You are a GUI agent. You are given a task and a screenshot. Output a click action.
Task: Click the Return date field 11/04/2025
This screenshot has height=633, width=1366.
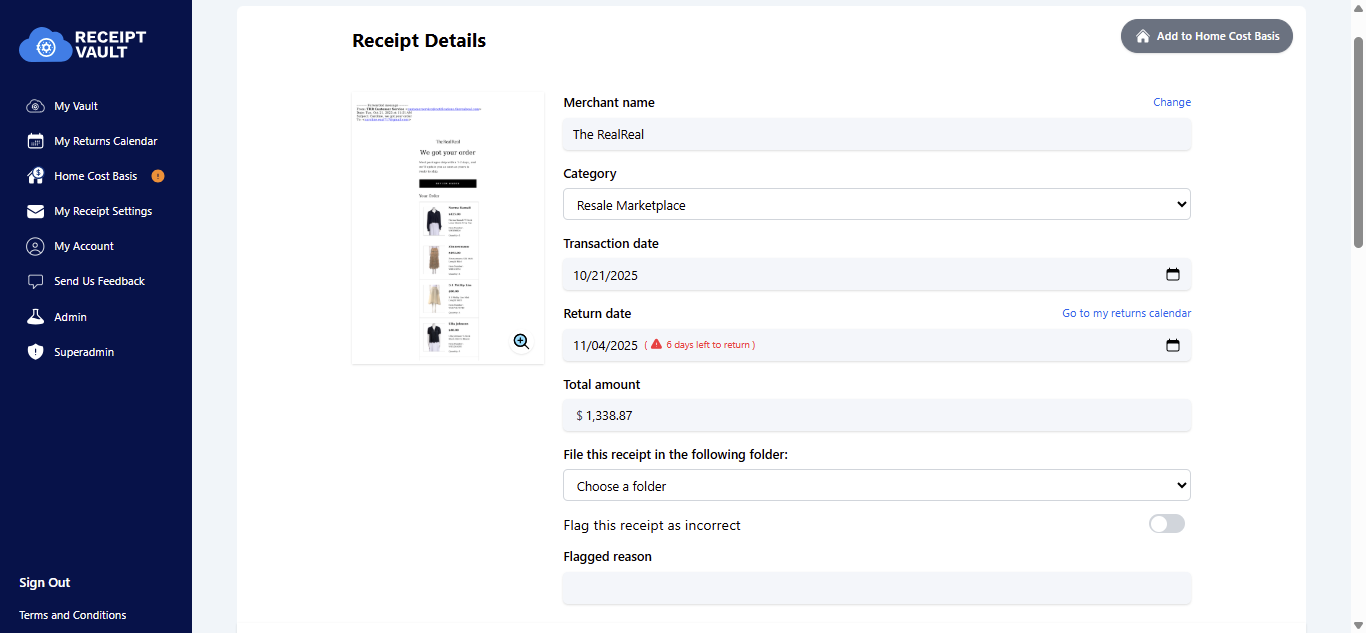click(x=877, y=345)
